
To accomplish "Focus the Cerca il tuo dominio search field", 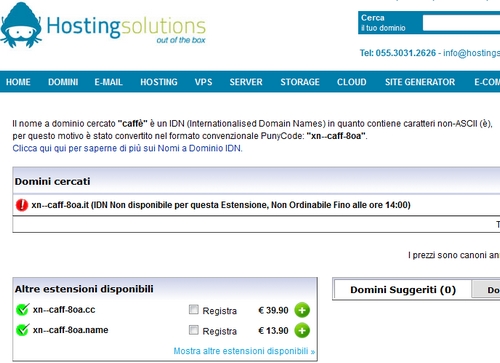I will pyautogui.click(x=461, y=23).
